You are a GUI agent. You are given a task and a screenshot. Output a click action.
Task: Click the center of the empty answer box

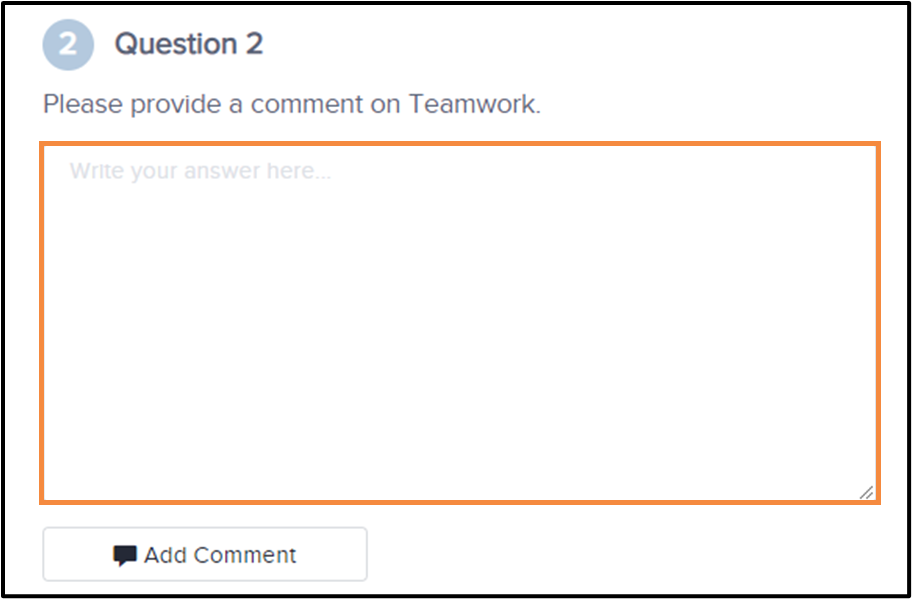click(460, 322)
